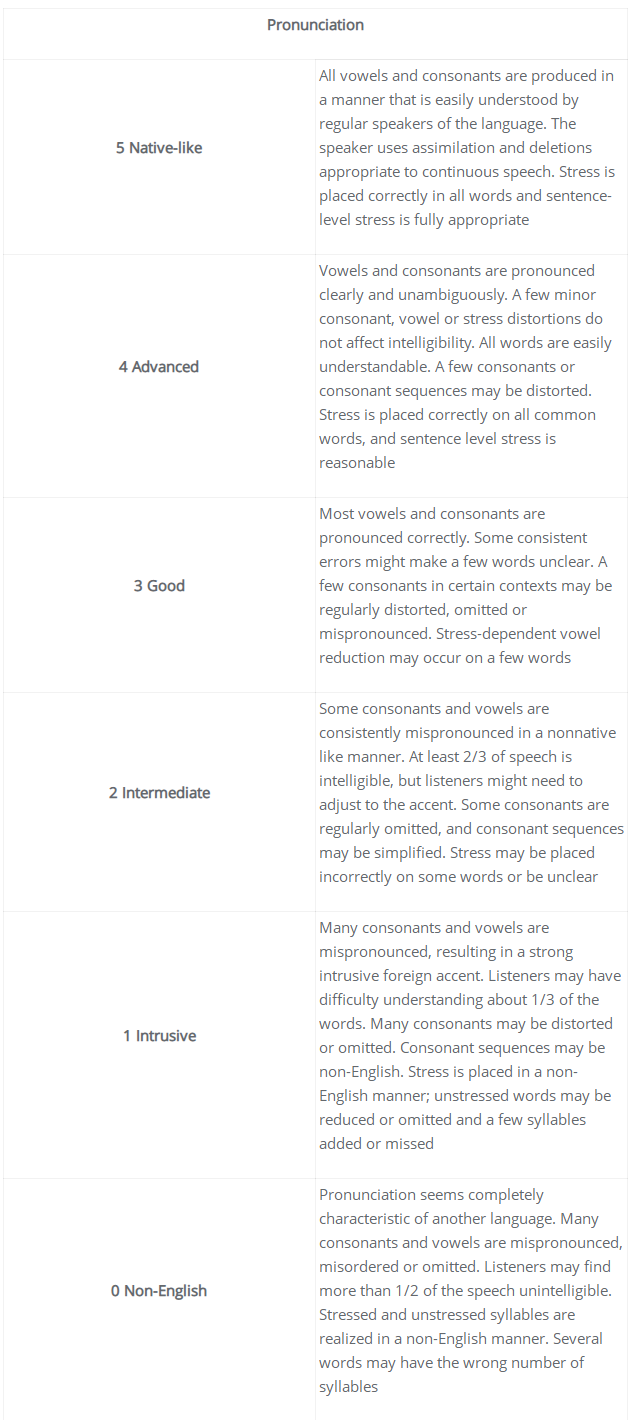The image size is (634, 1420).
Task: Click the Advanced level description text
Action: 468,367
